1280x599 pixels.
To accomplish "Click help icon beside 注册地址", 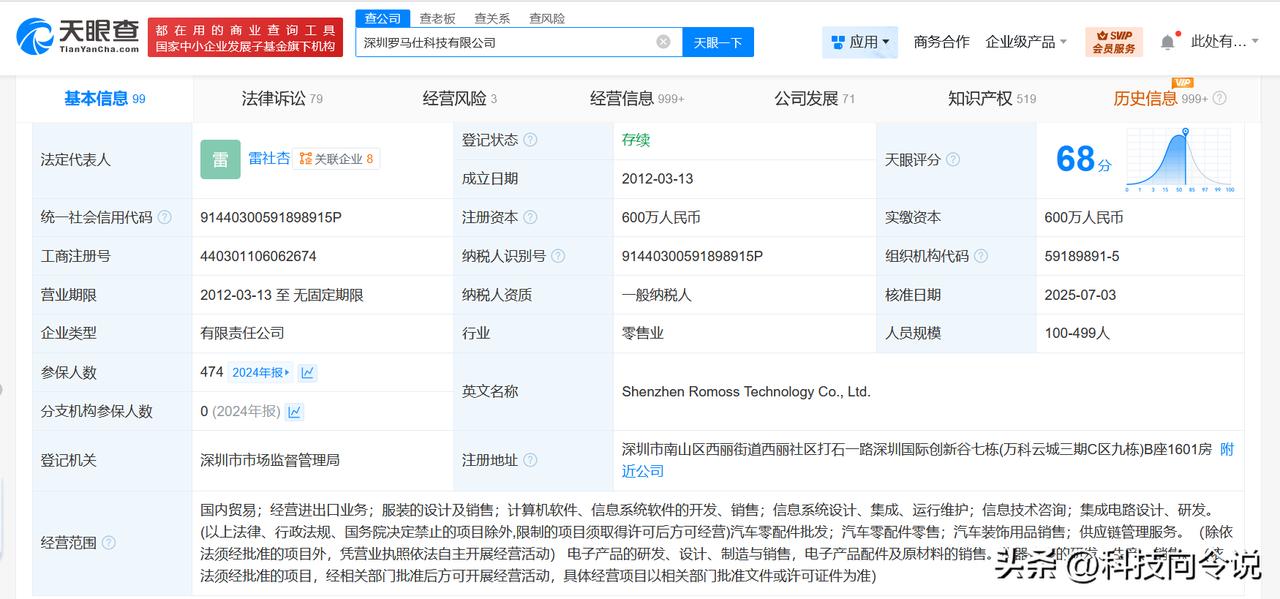I will pyautogui.click(x=530, y=461).
